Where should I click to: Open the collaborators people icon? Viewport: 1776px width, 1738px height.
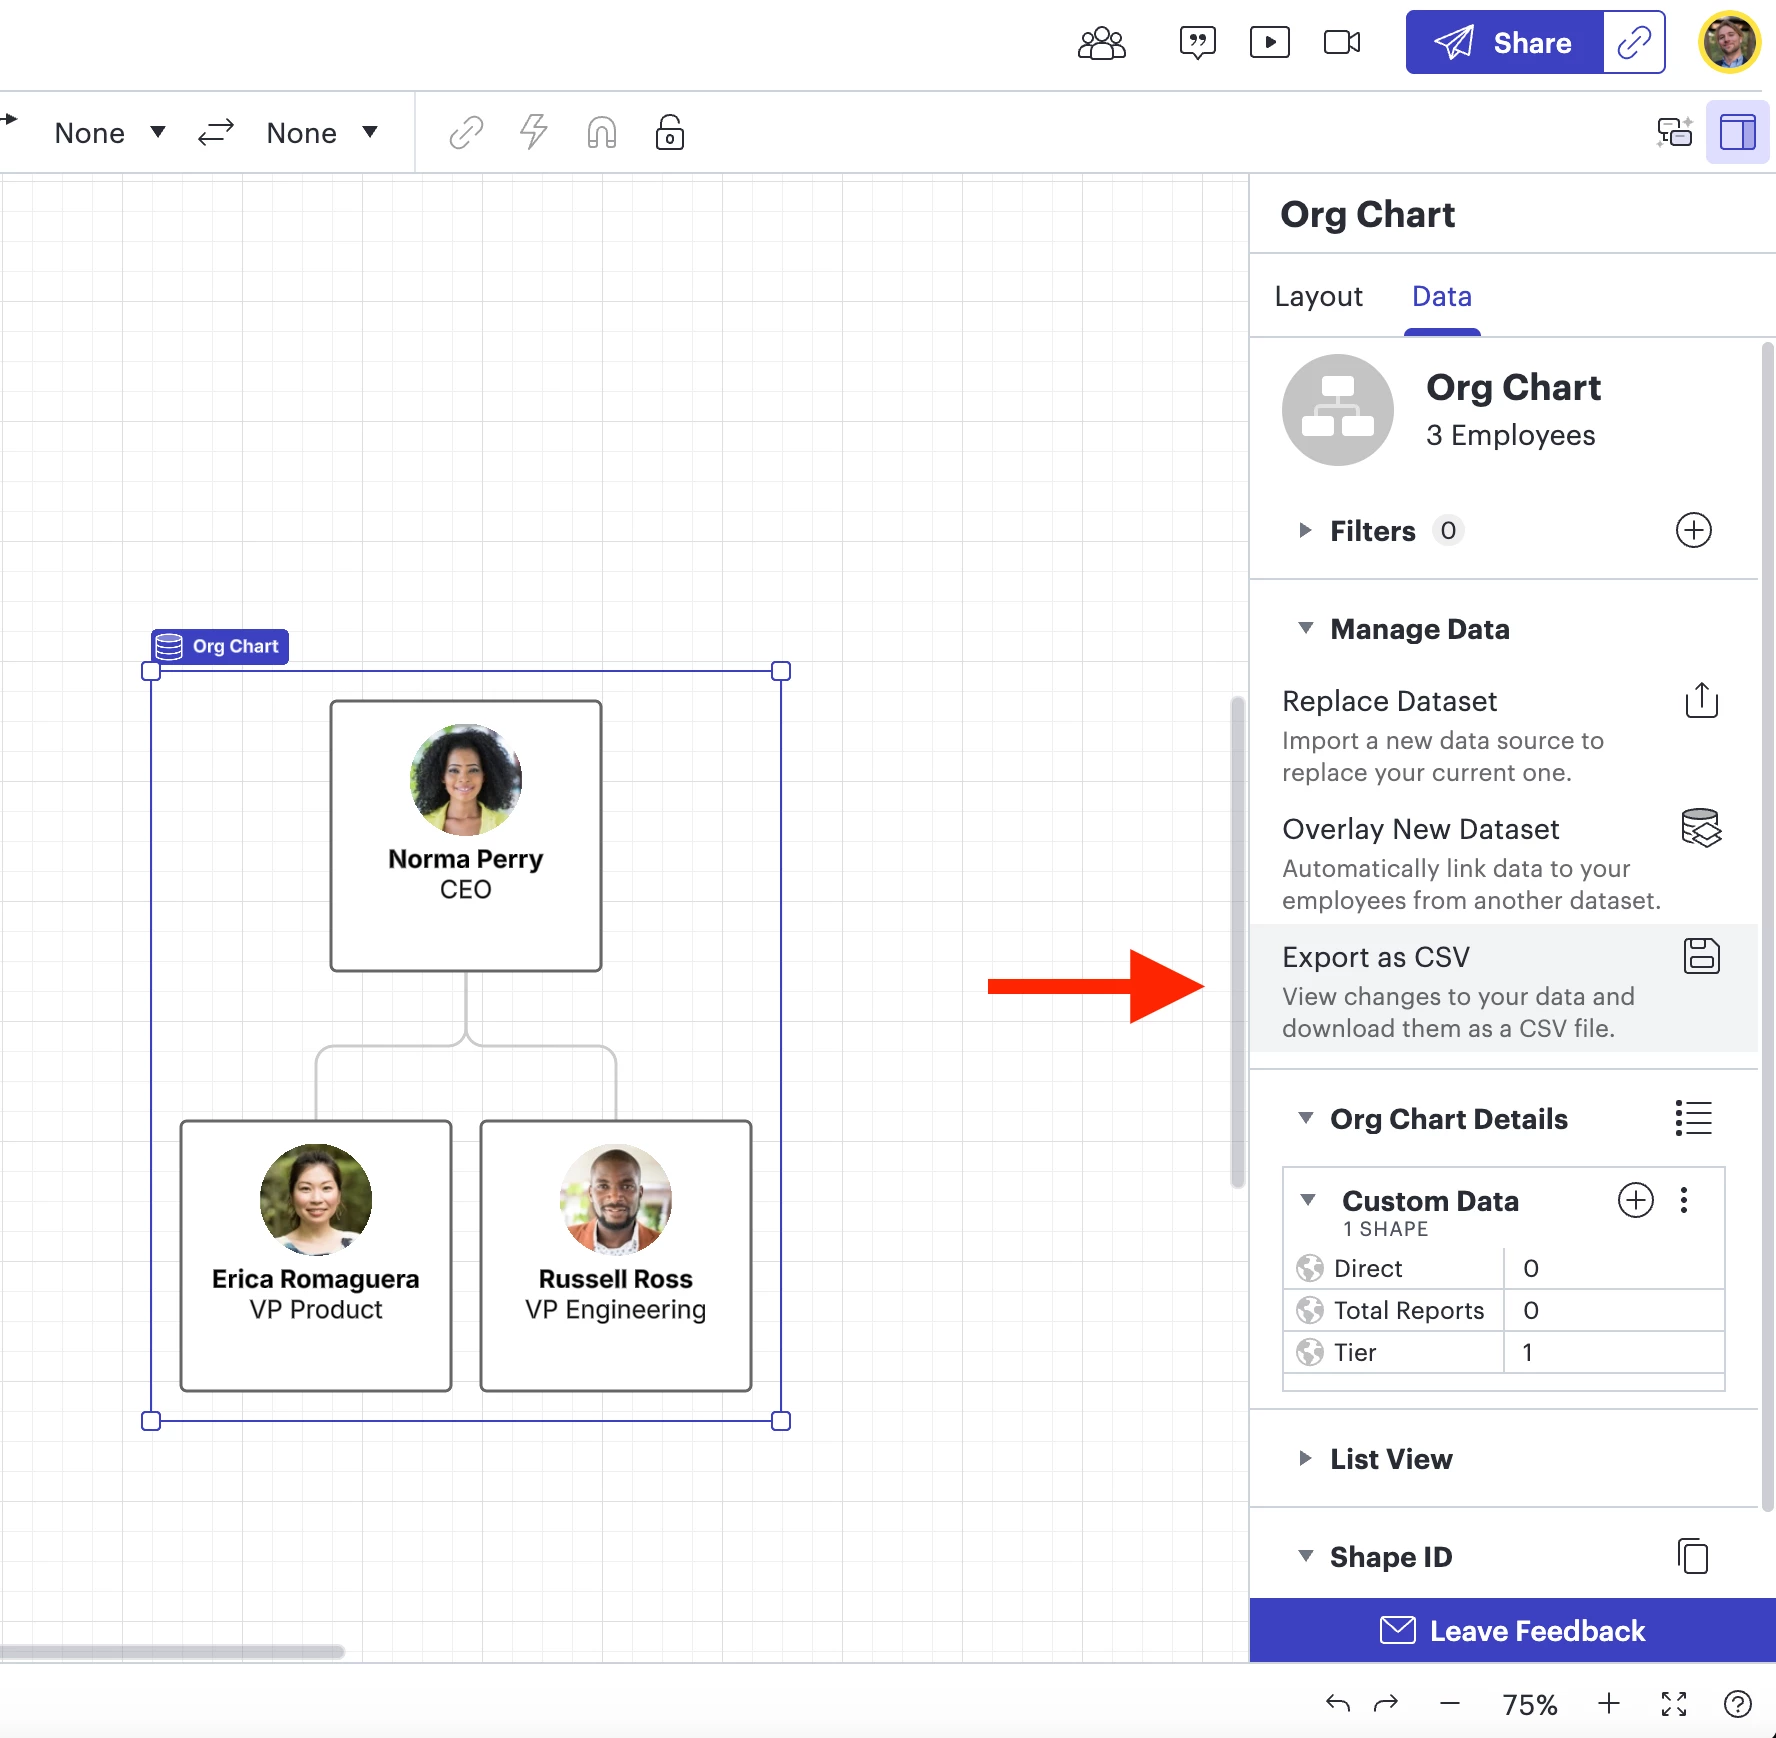point(1101,43)
